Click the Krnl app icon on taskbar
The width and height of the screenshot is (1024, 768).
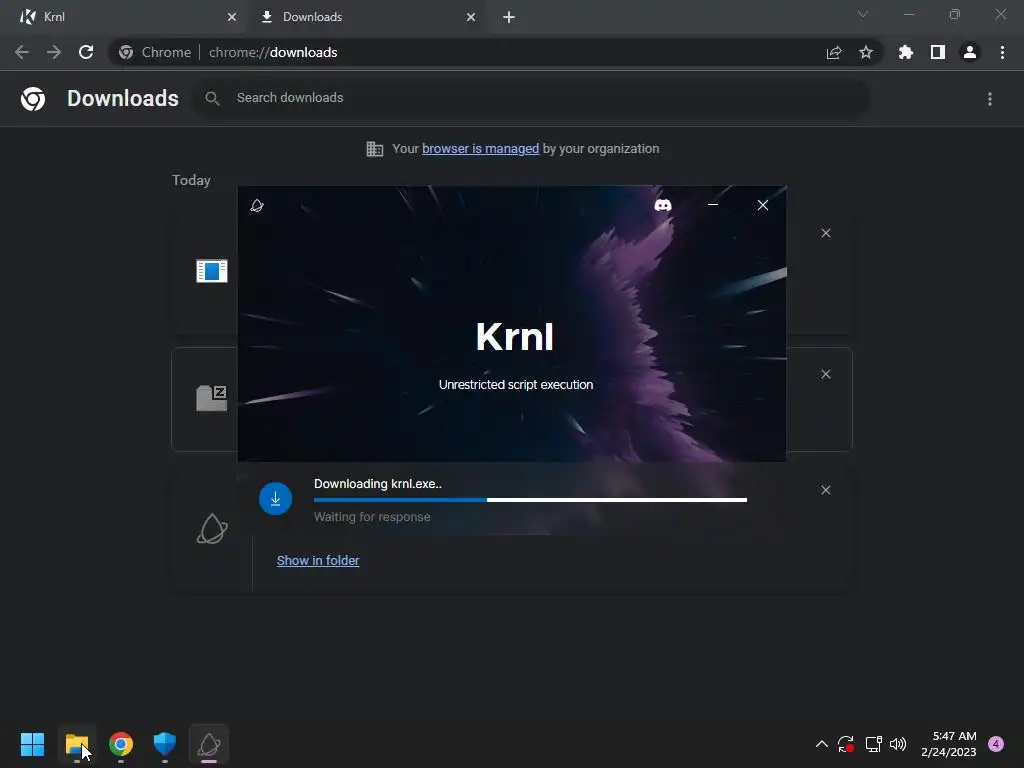[x=209, y=744]
